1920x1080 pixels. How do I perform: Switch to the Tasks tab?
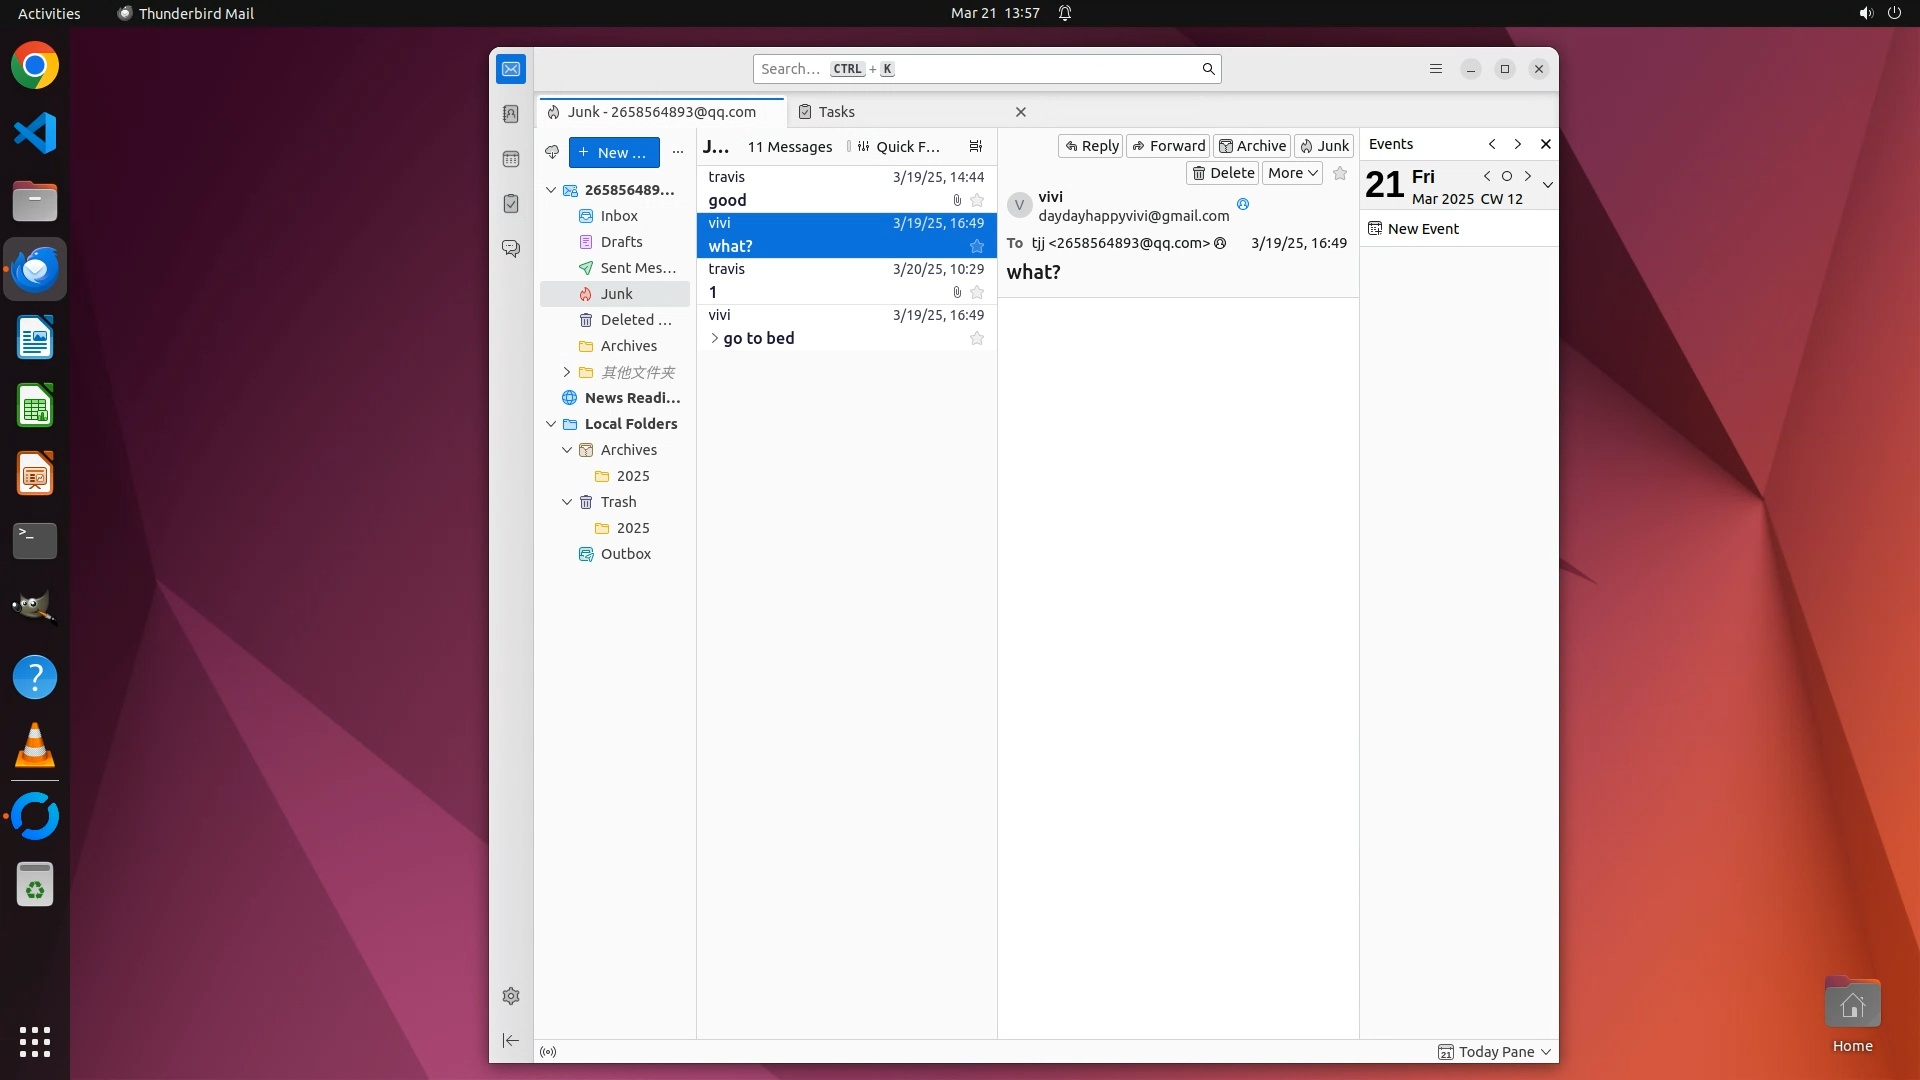point(836,112)
